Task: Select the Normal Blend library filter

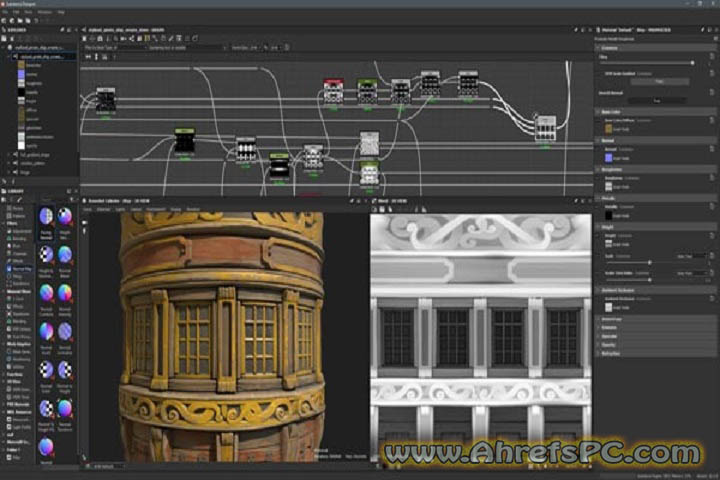Action: coord(65,262)
